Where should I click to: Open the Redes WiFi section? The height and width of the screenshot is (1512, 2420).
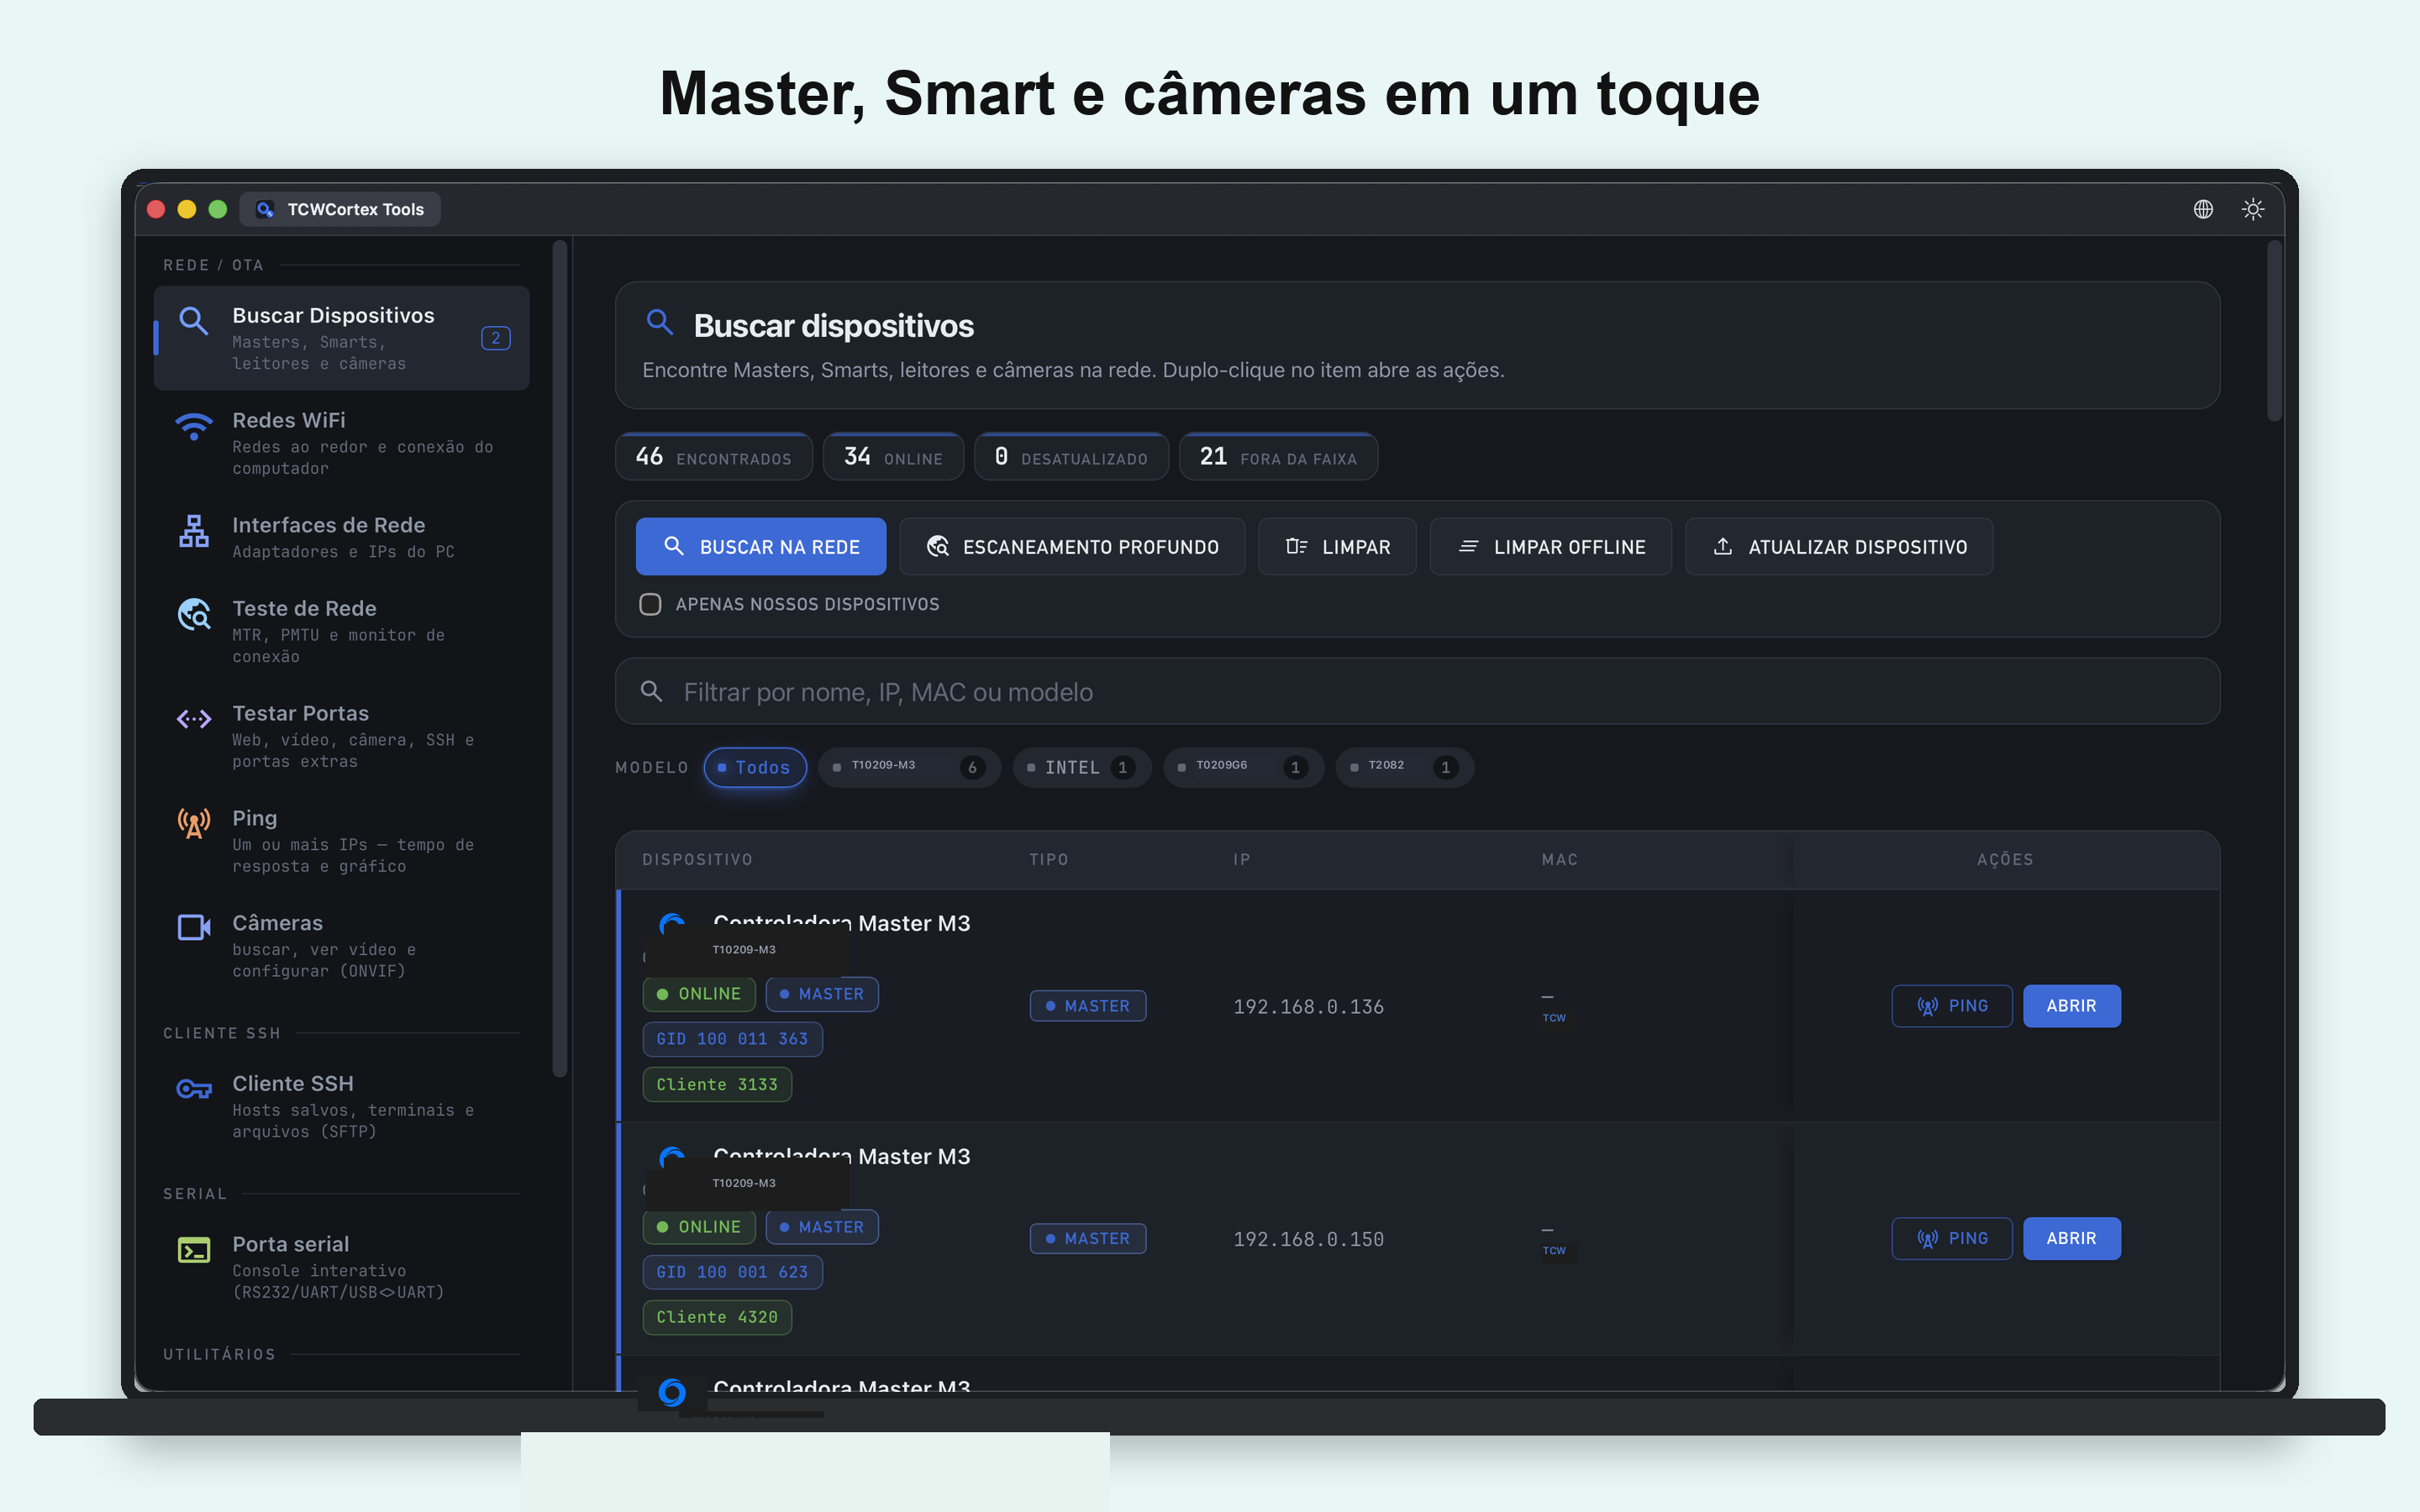341,443
